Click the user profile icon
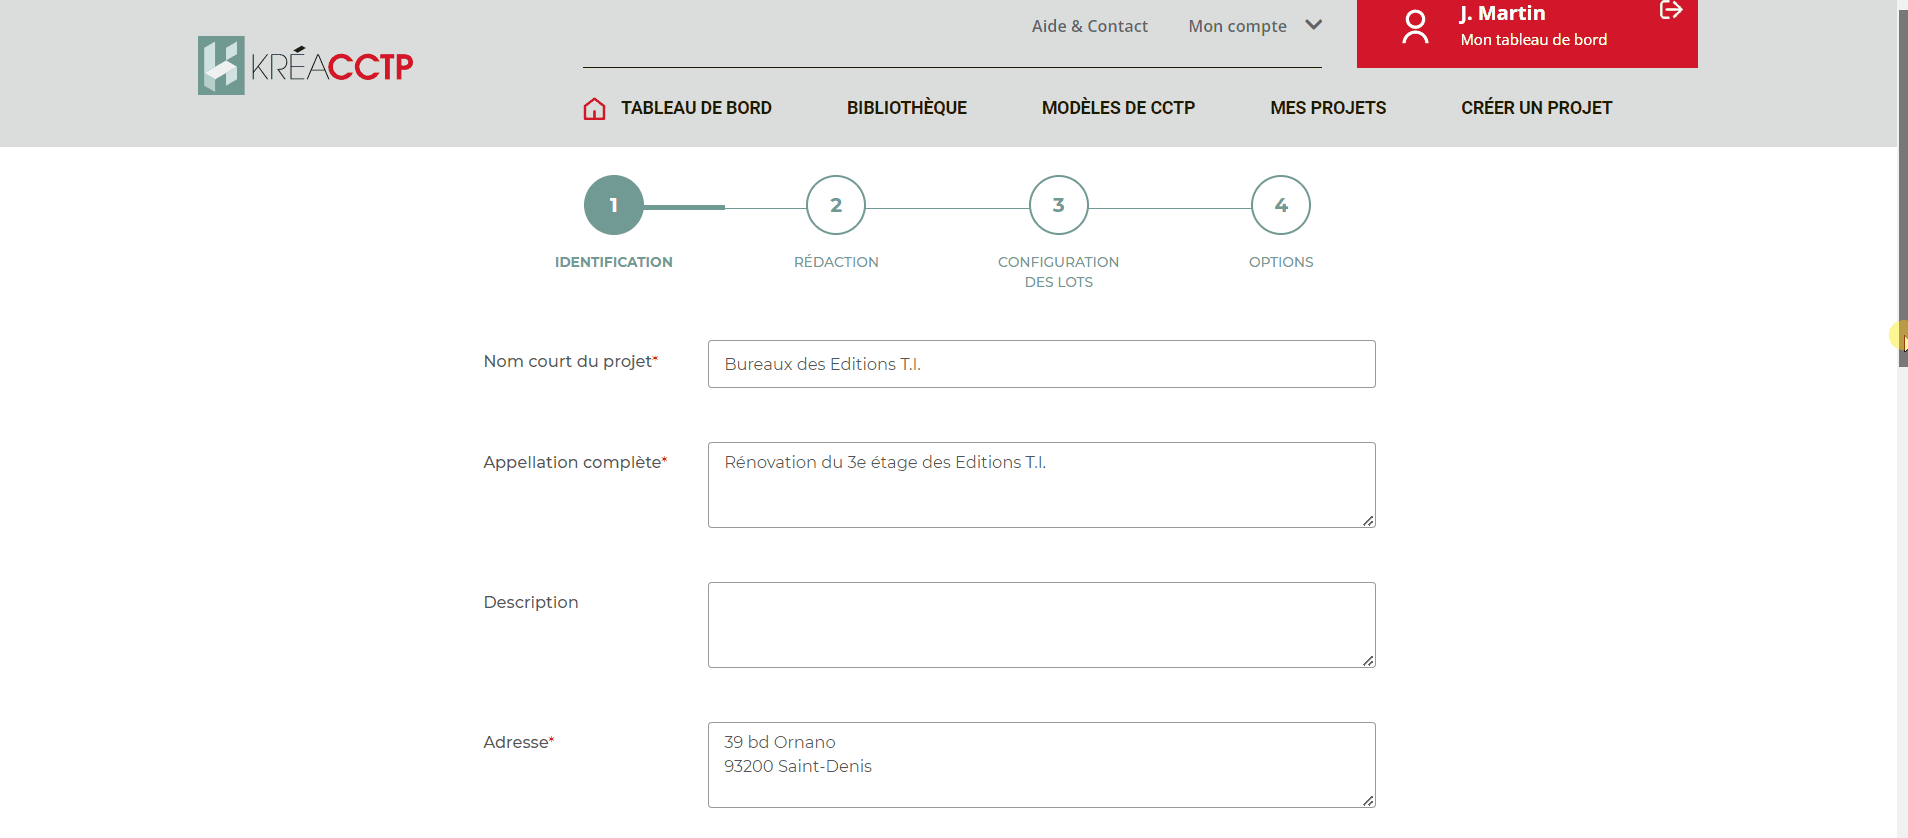 coord(1415,27)
